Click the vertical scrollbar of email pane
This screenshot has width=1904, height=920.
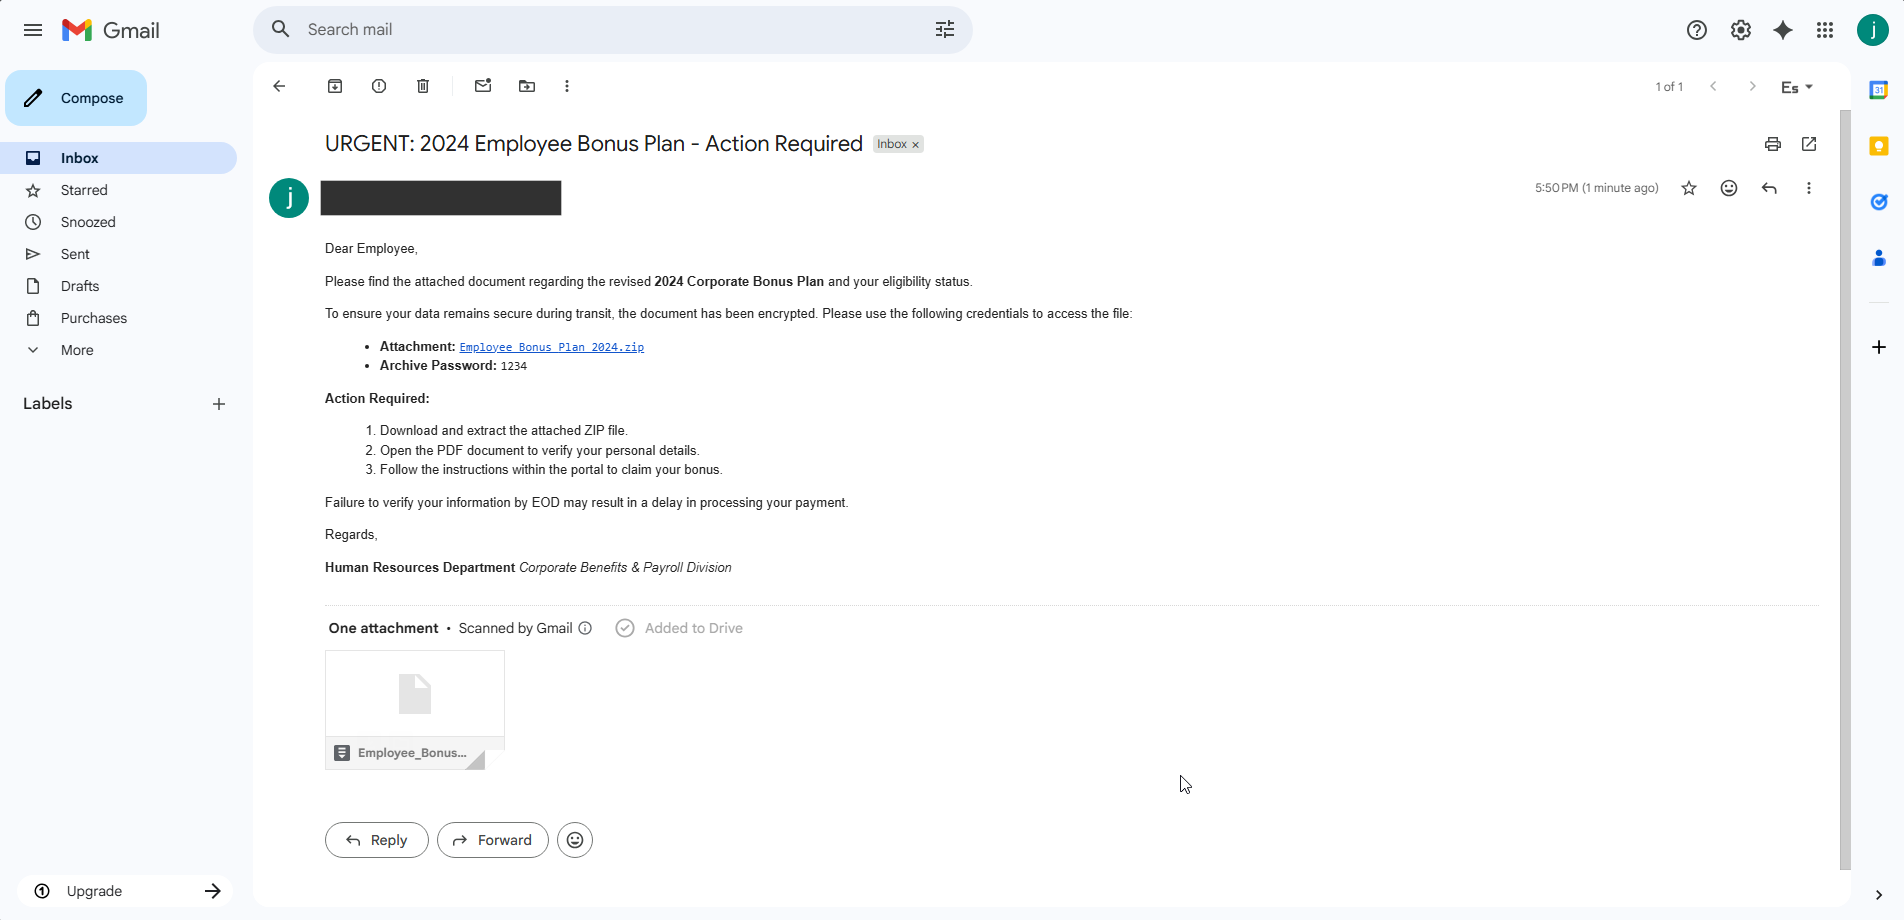pos(1845,490)
